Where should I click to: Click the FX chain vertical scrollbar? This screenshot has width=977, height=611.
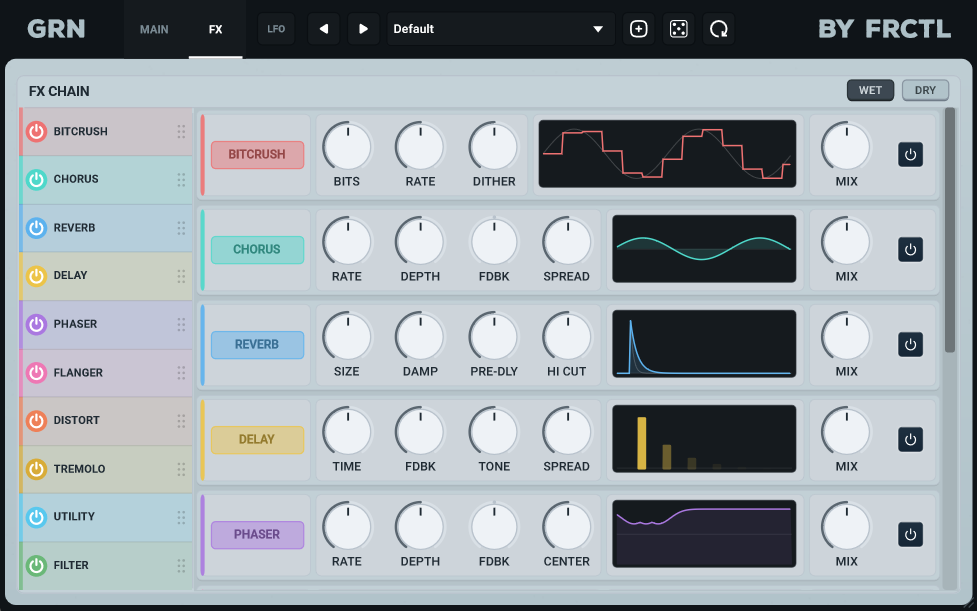(x=950, y=230)
